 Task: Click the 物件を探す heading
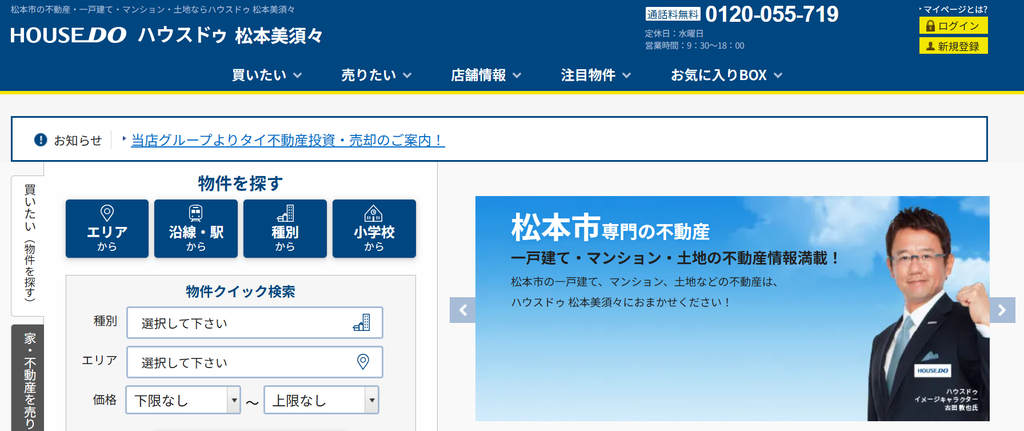240,184
